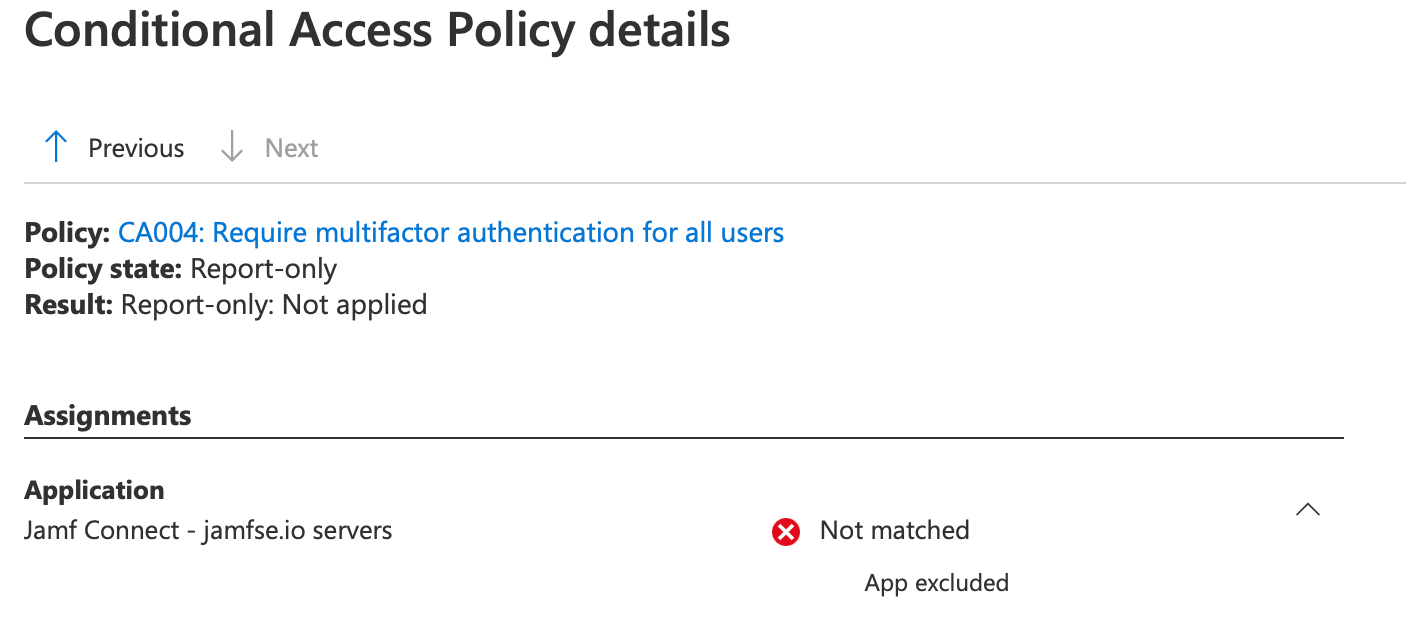This screenshot has height=622, width=1406.
Task: Open CA004 Require multifactor authentication policy link
Action: (x=451, y=233)
